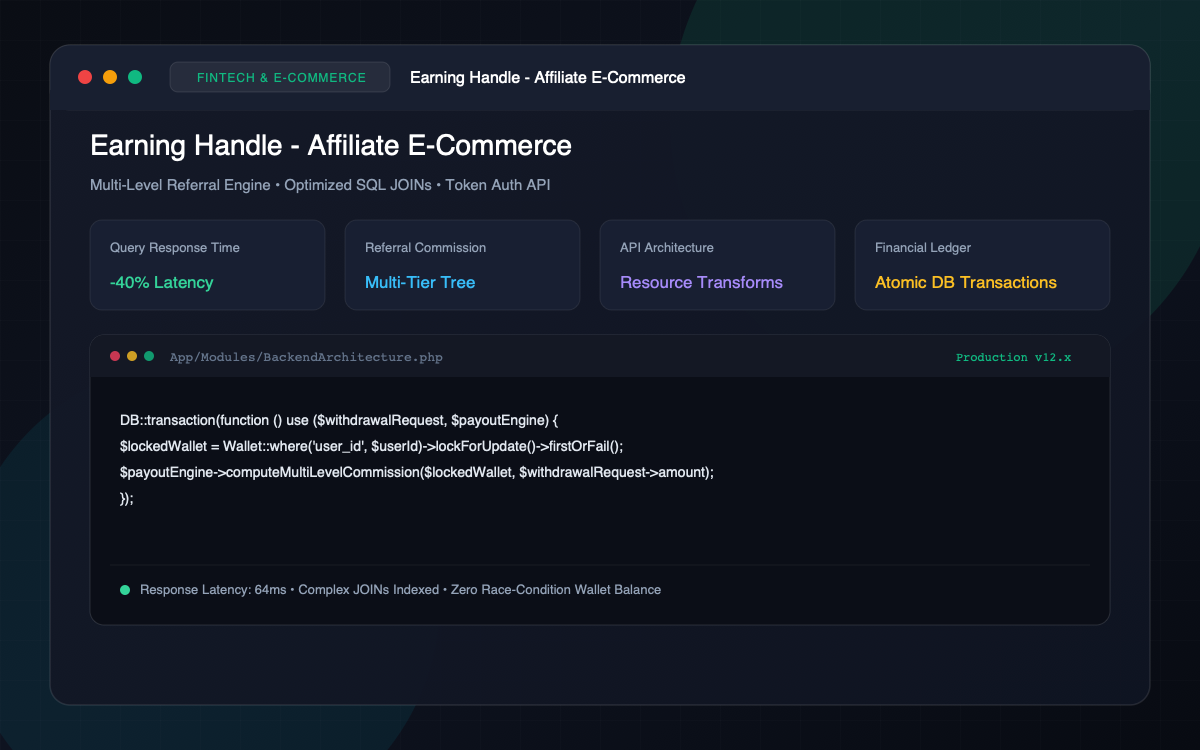Select the Financial Ledger label
1200x750 pixels.
coord(923,247)
